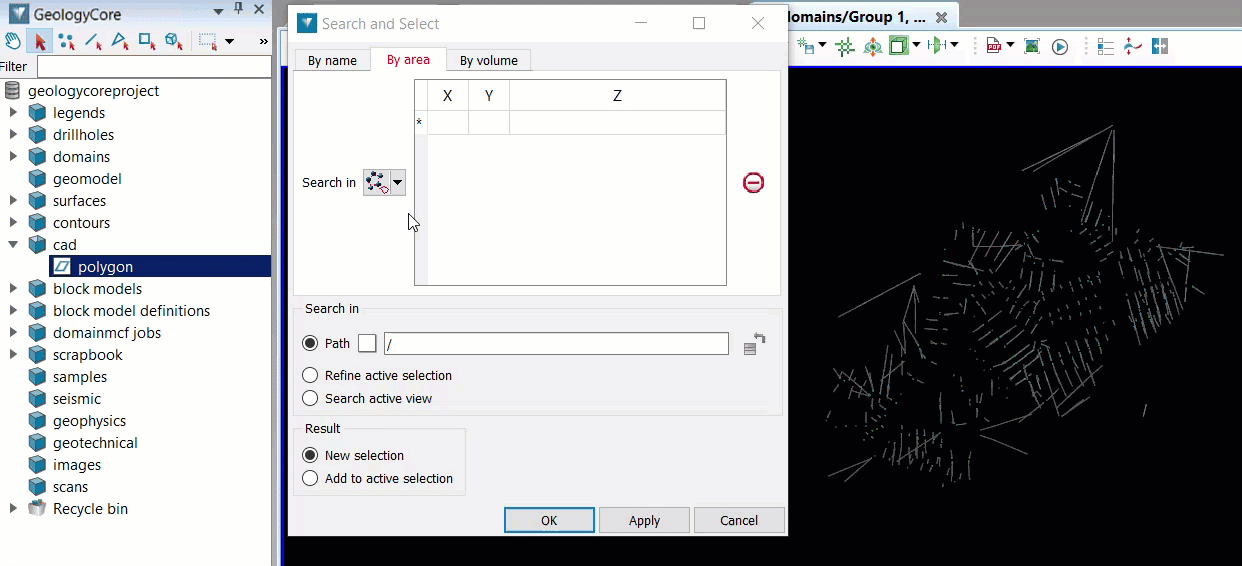
Task: Export view with the PDF icon
Action: tap(994, 46)
